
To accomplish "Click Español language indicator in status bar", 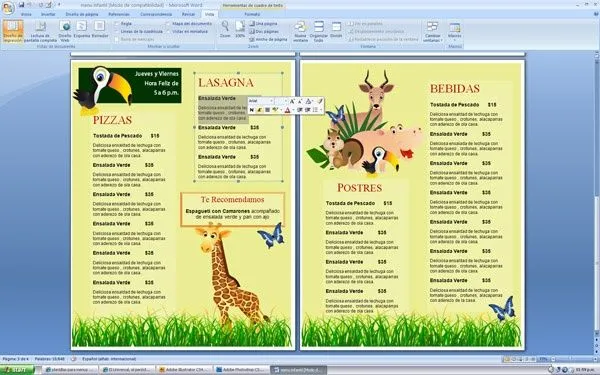I will 109,359.
